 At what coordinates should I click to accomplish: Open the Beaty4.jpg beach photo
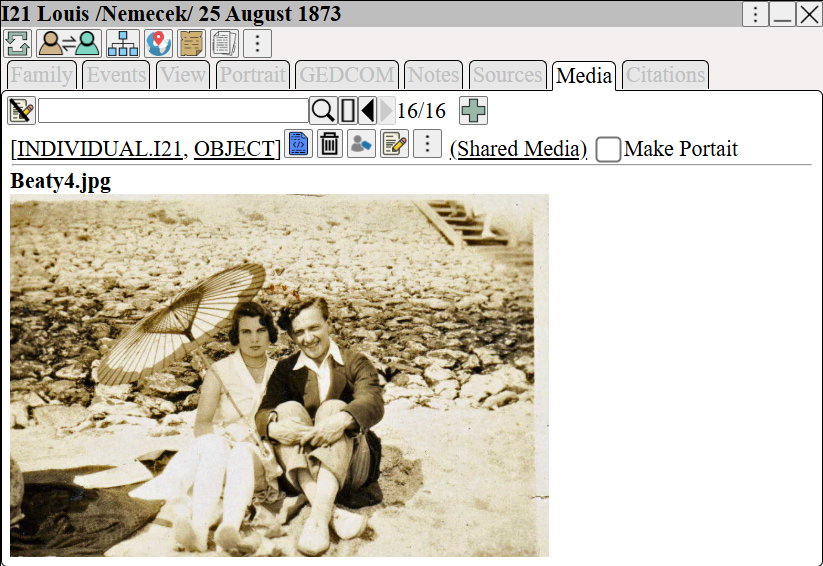(x=279, y=375)
